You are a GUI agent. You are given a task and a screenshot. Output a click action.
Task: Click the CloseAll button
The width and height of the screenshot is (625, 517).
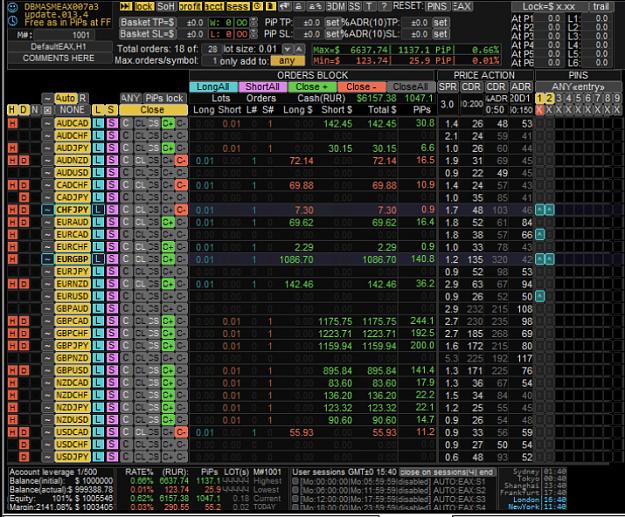coord(411,87)
